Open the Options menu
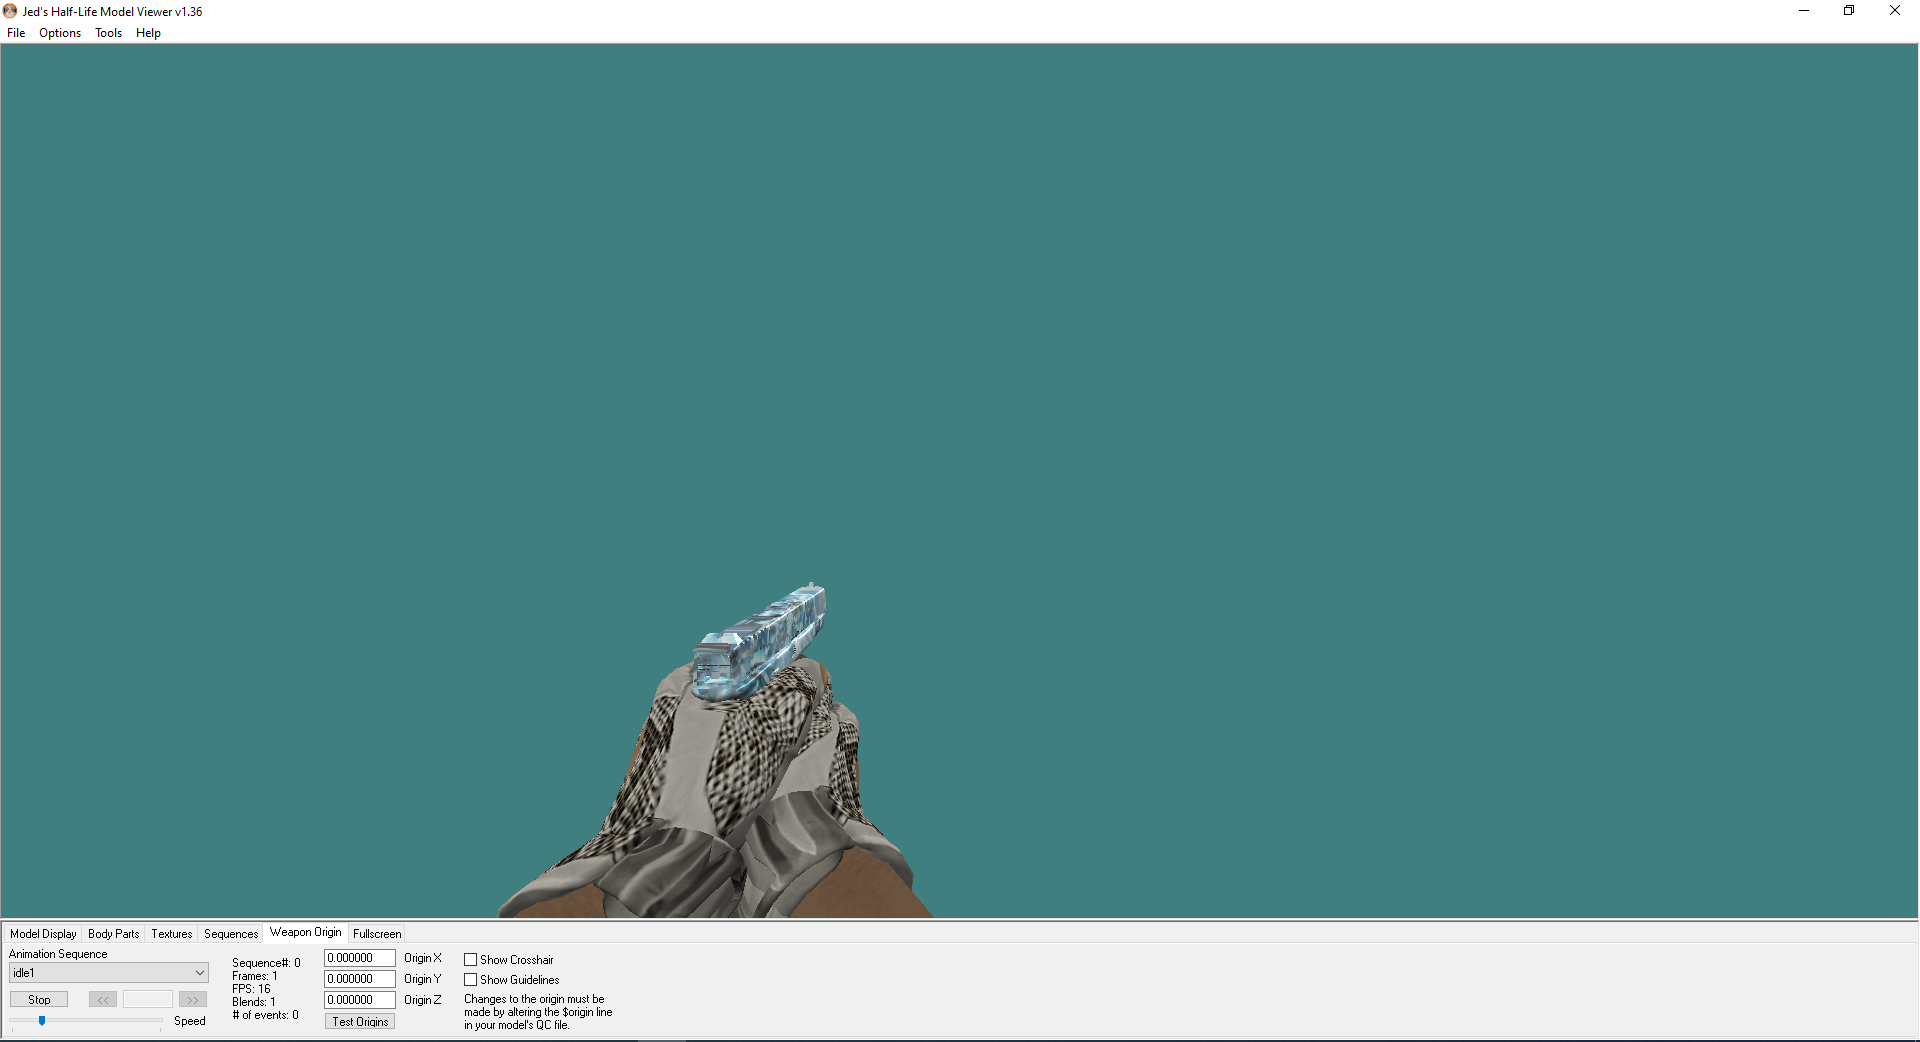 [x=60, y=33]
